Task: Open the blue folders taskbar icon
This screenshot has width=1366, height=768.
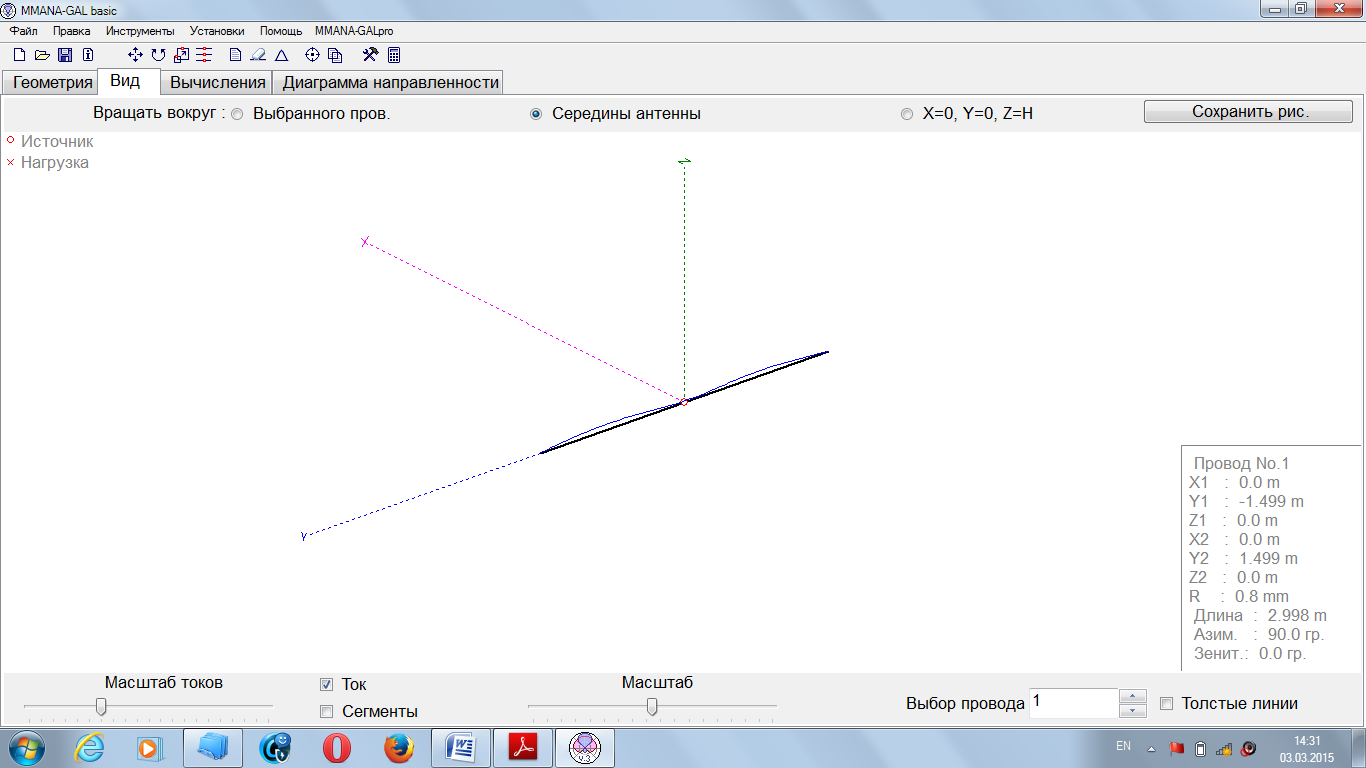Action: pyautogui.click(x=212, y=747)
